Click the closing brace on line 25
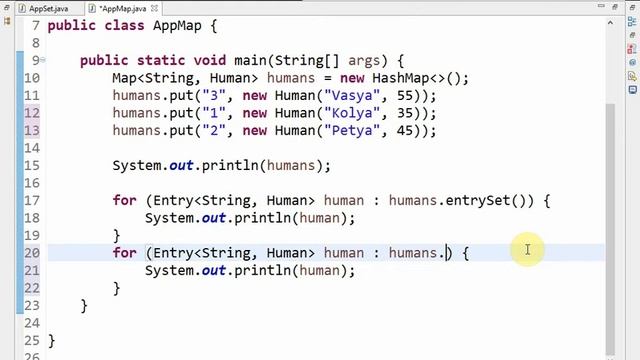 [x=51, y=340]
